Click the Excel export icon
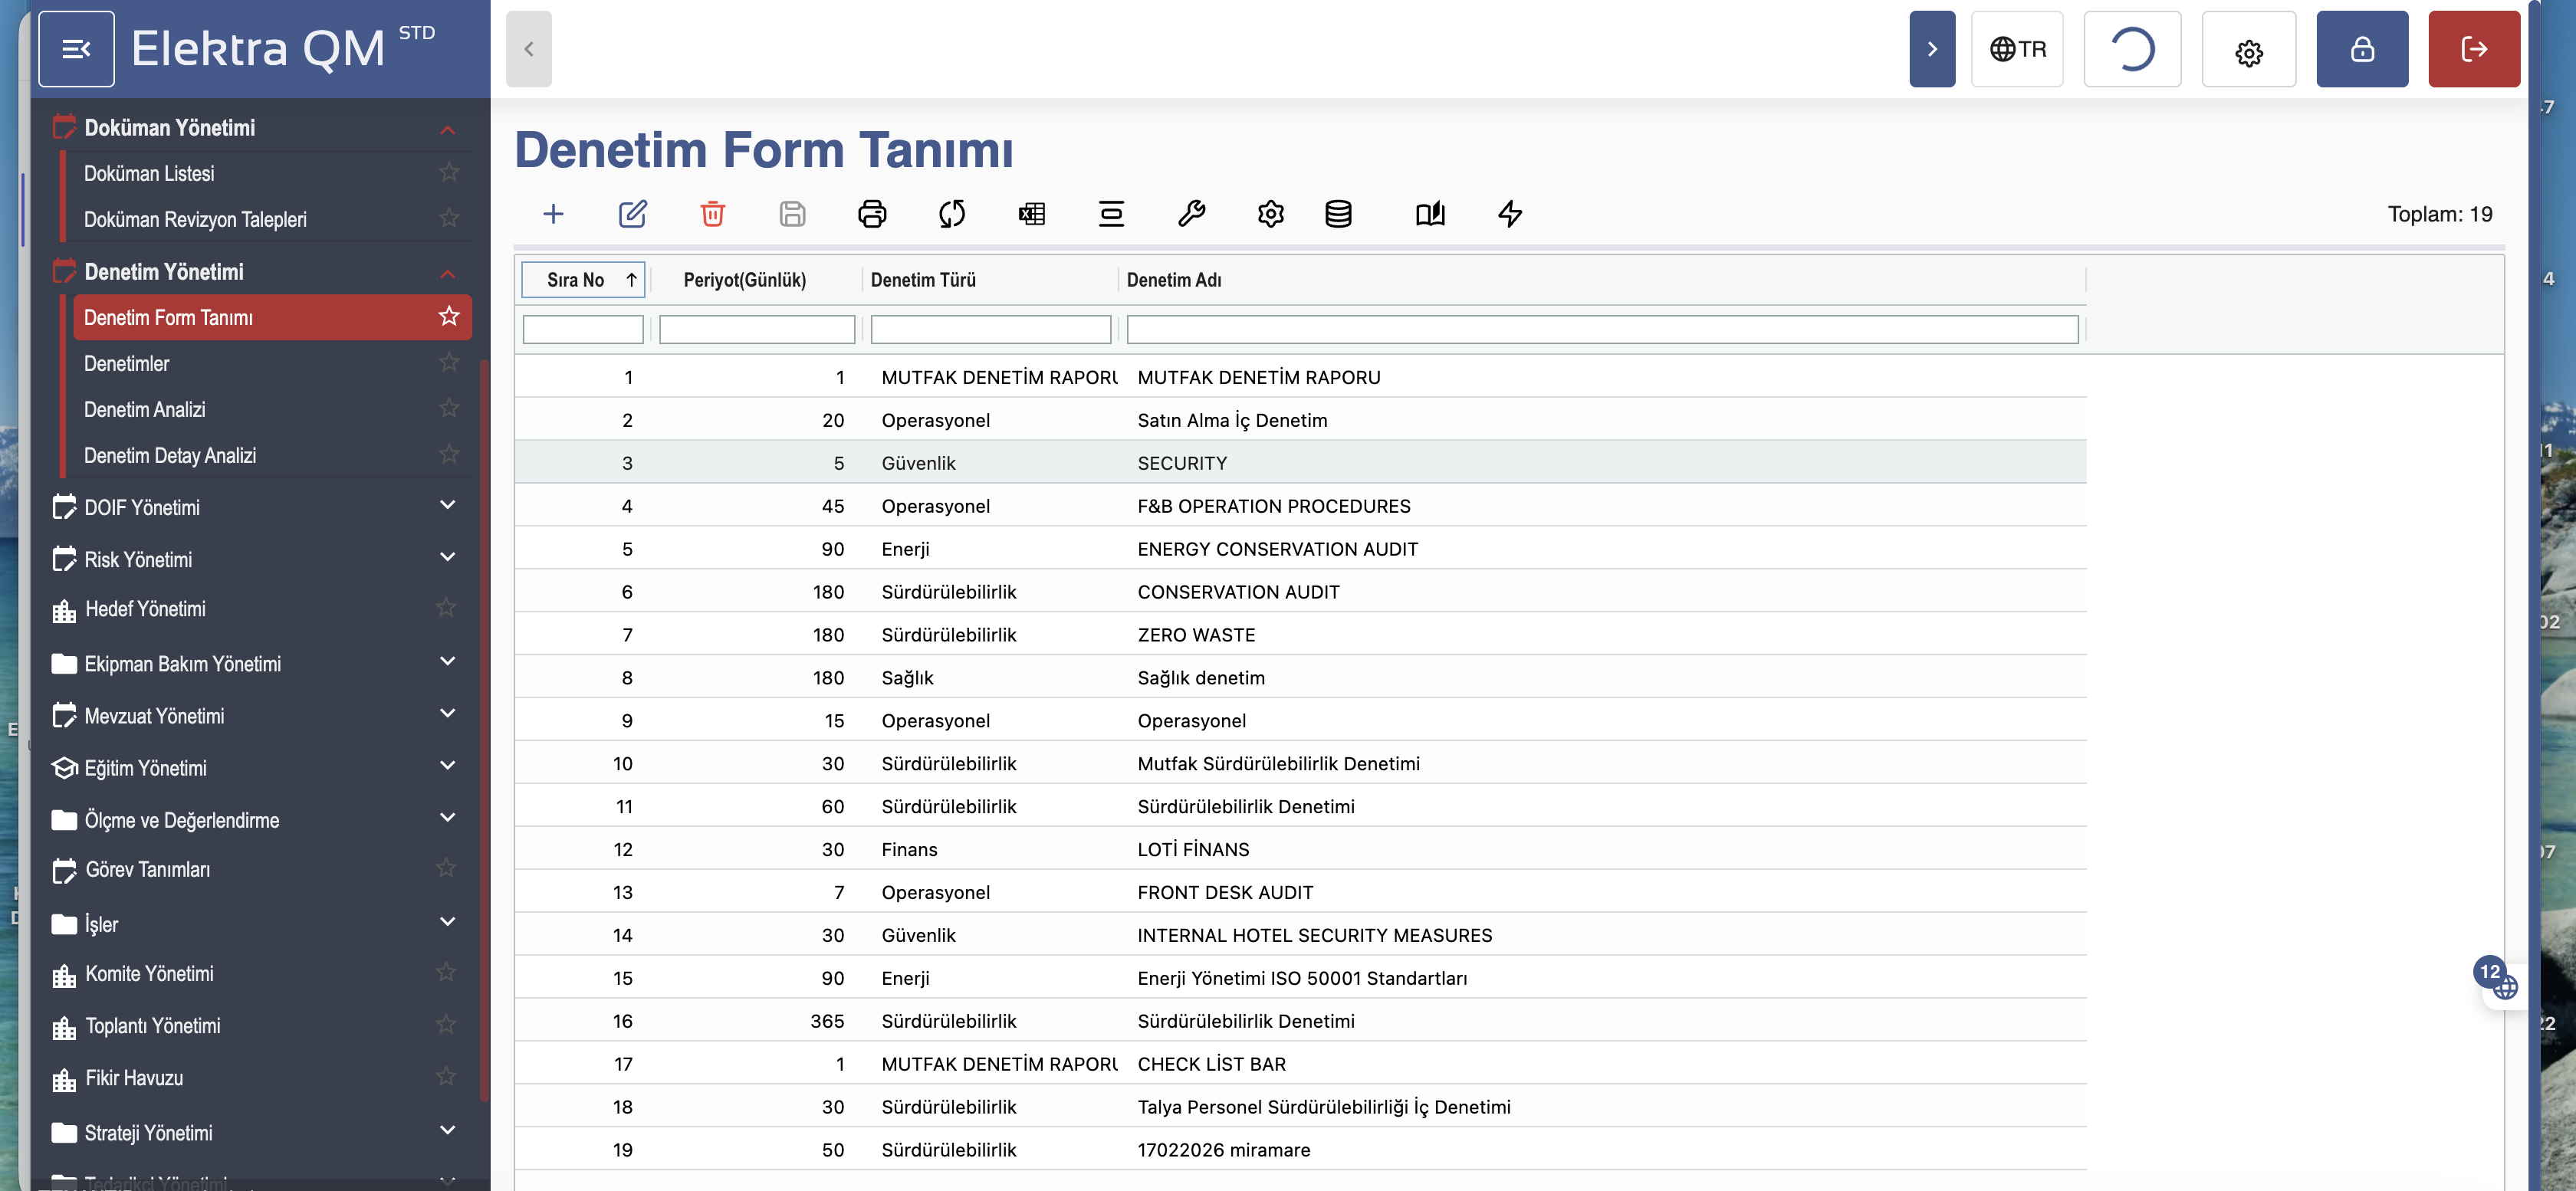The width and height of the screenshot is (2576, 1191). coord(1031,214)
